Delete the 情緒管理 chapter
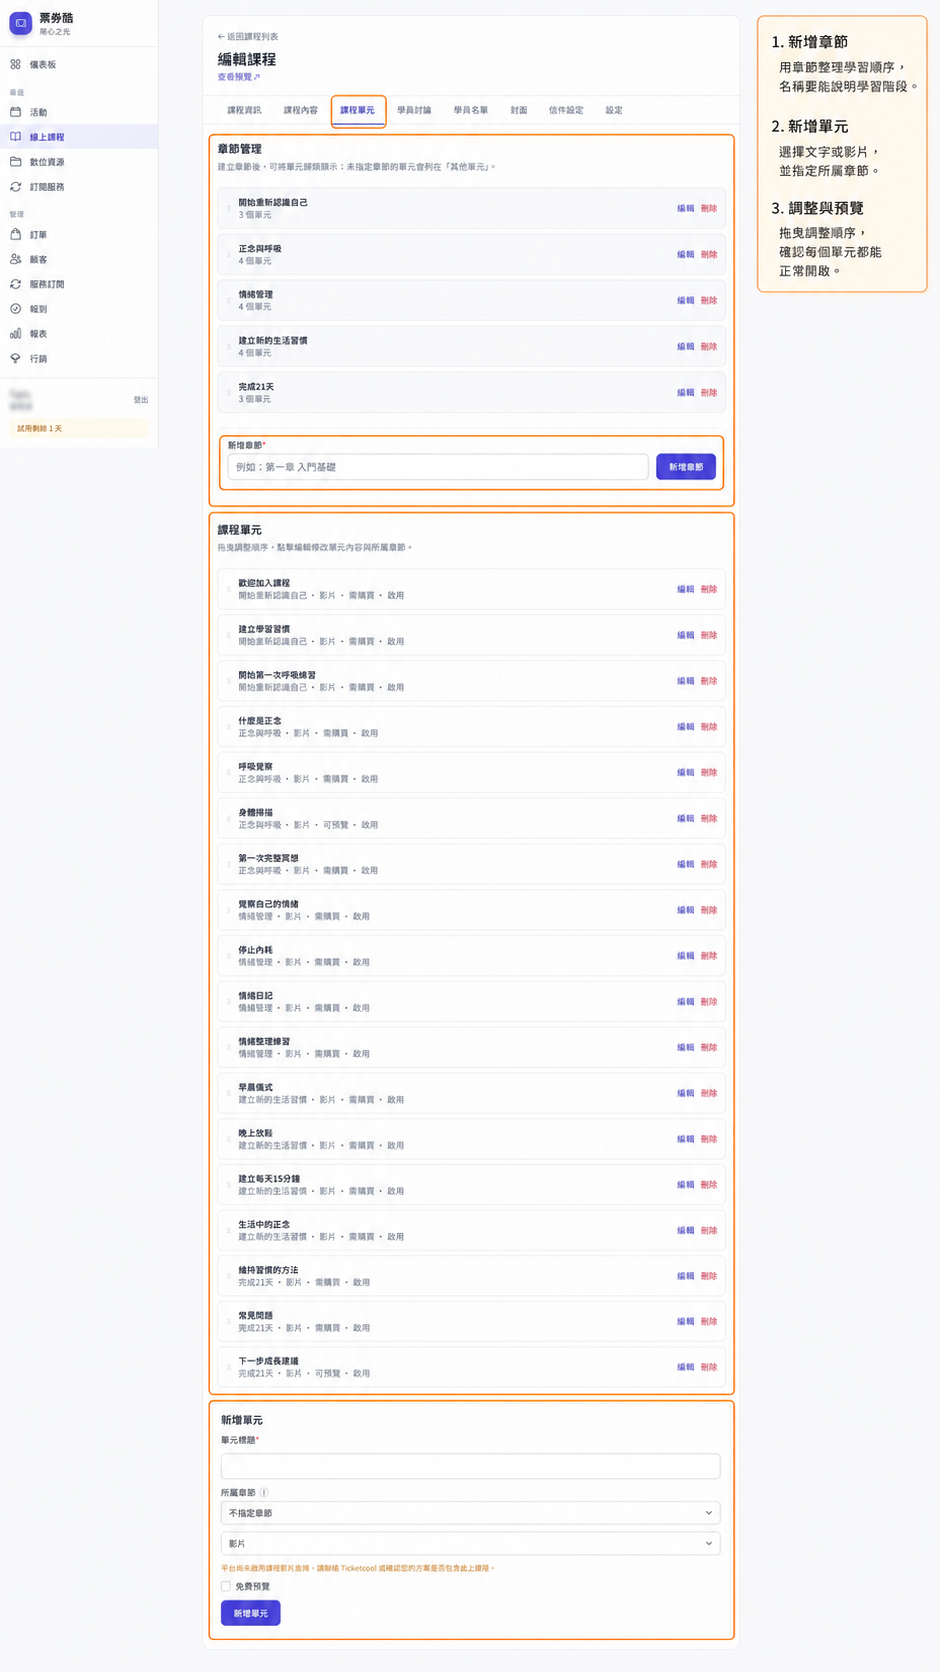The width and height of the screenshot is (940, 1672). [x=709, y=301]
